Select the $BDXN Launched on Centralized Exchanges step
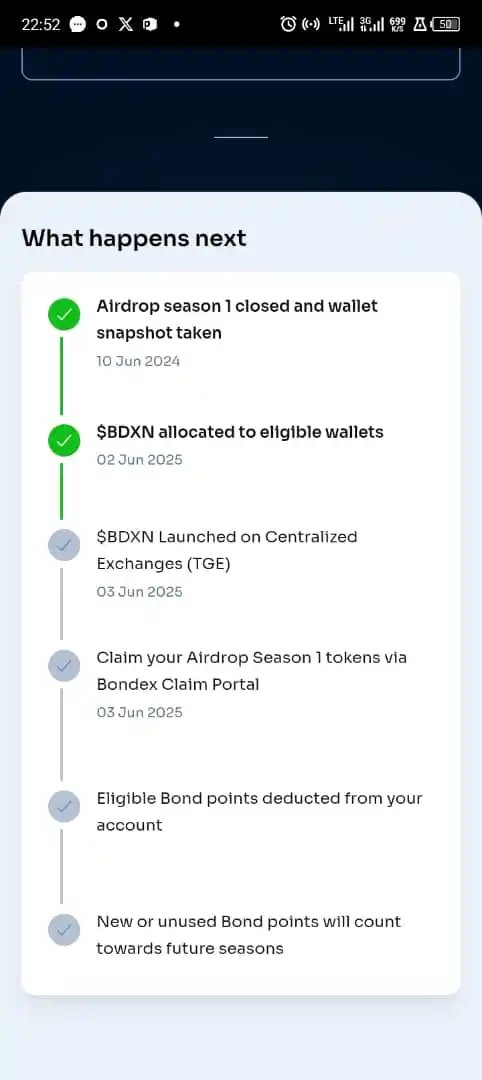Screen dimensions: 482x1080 (227, 550)
